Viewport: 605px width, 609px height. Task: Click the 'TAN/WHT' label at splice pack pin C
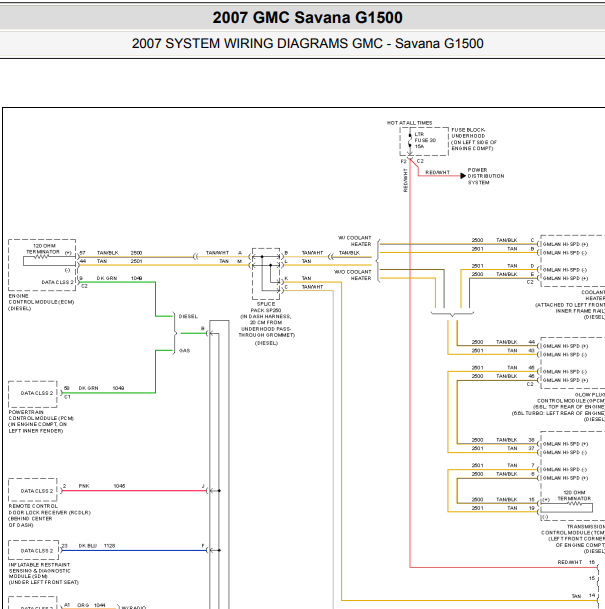312,287
